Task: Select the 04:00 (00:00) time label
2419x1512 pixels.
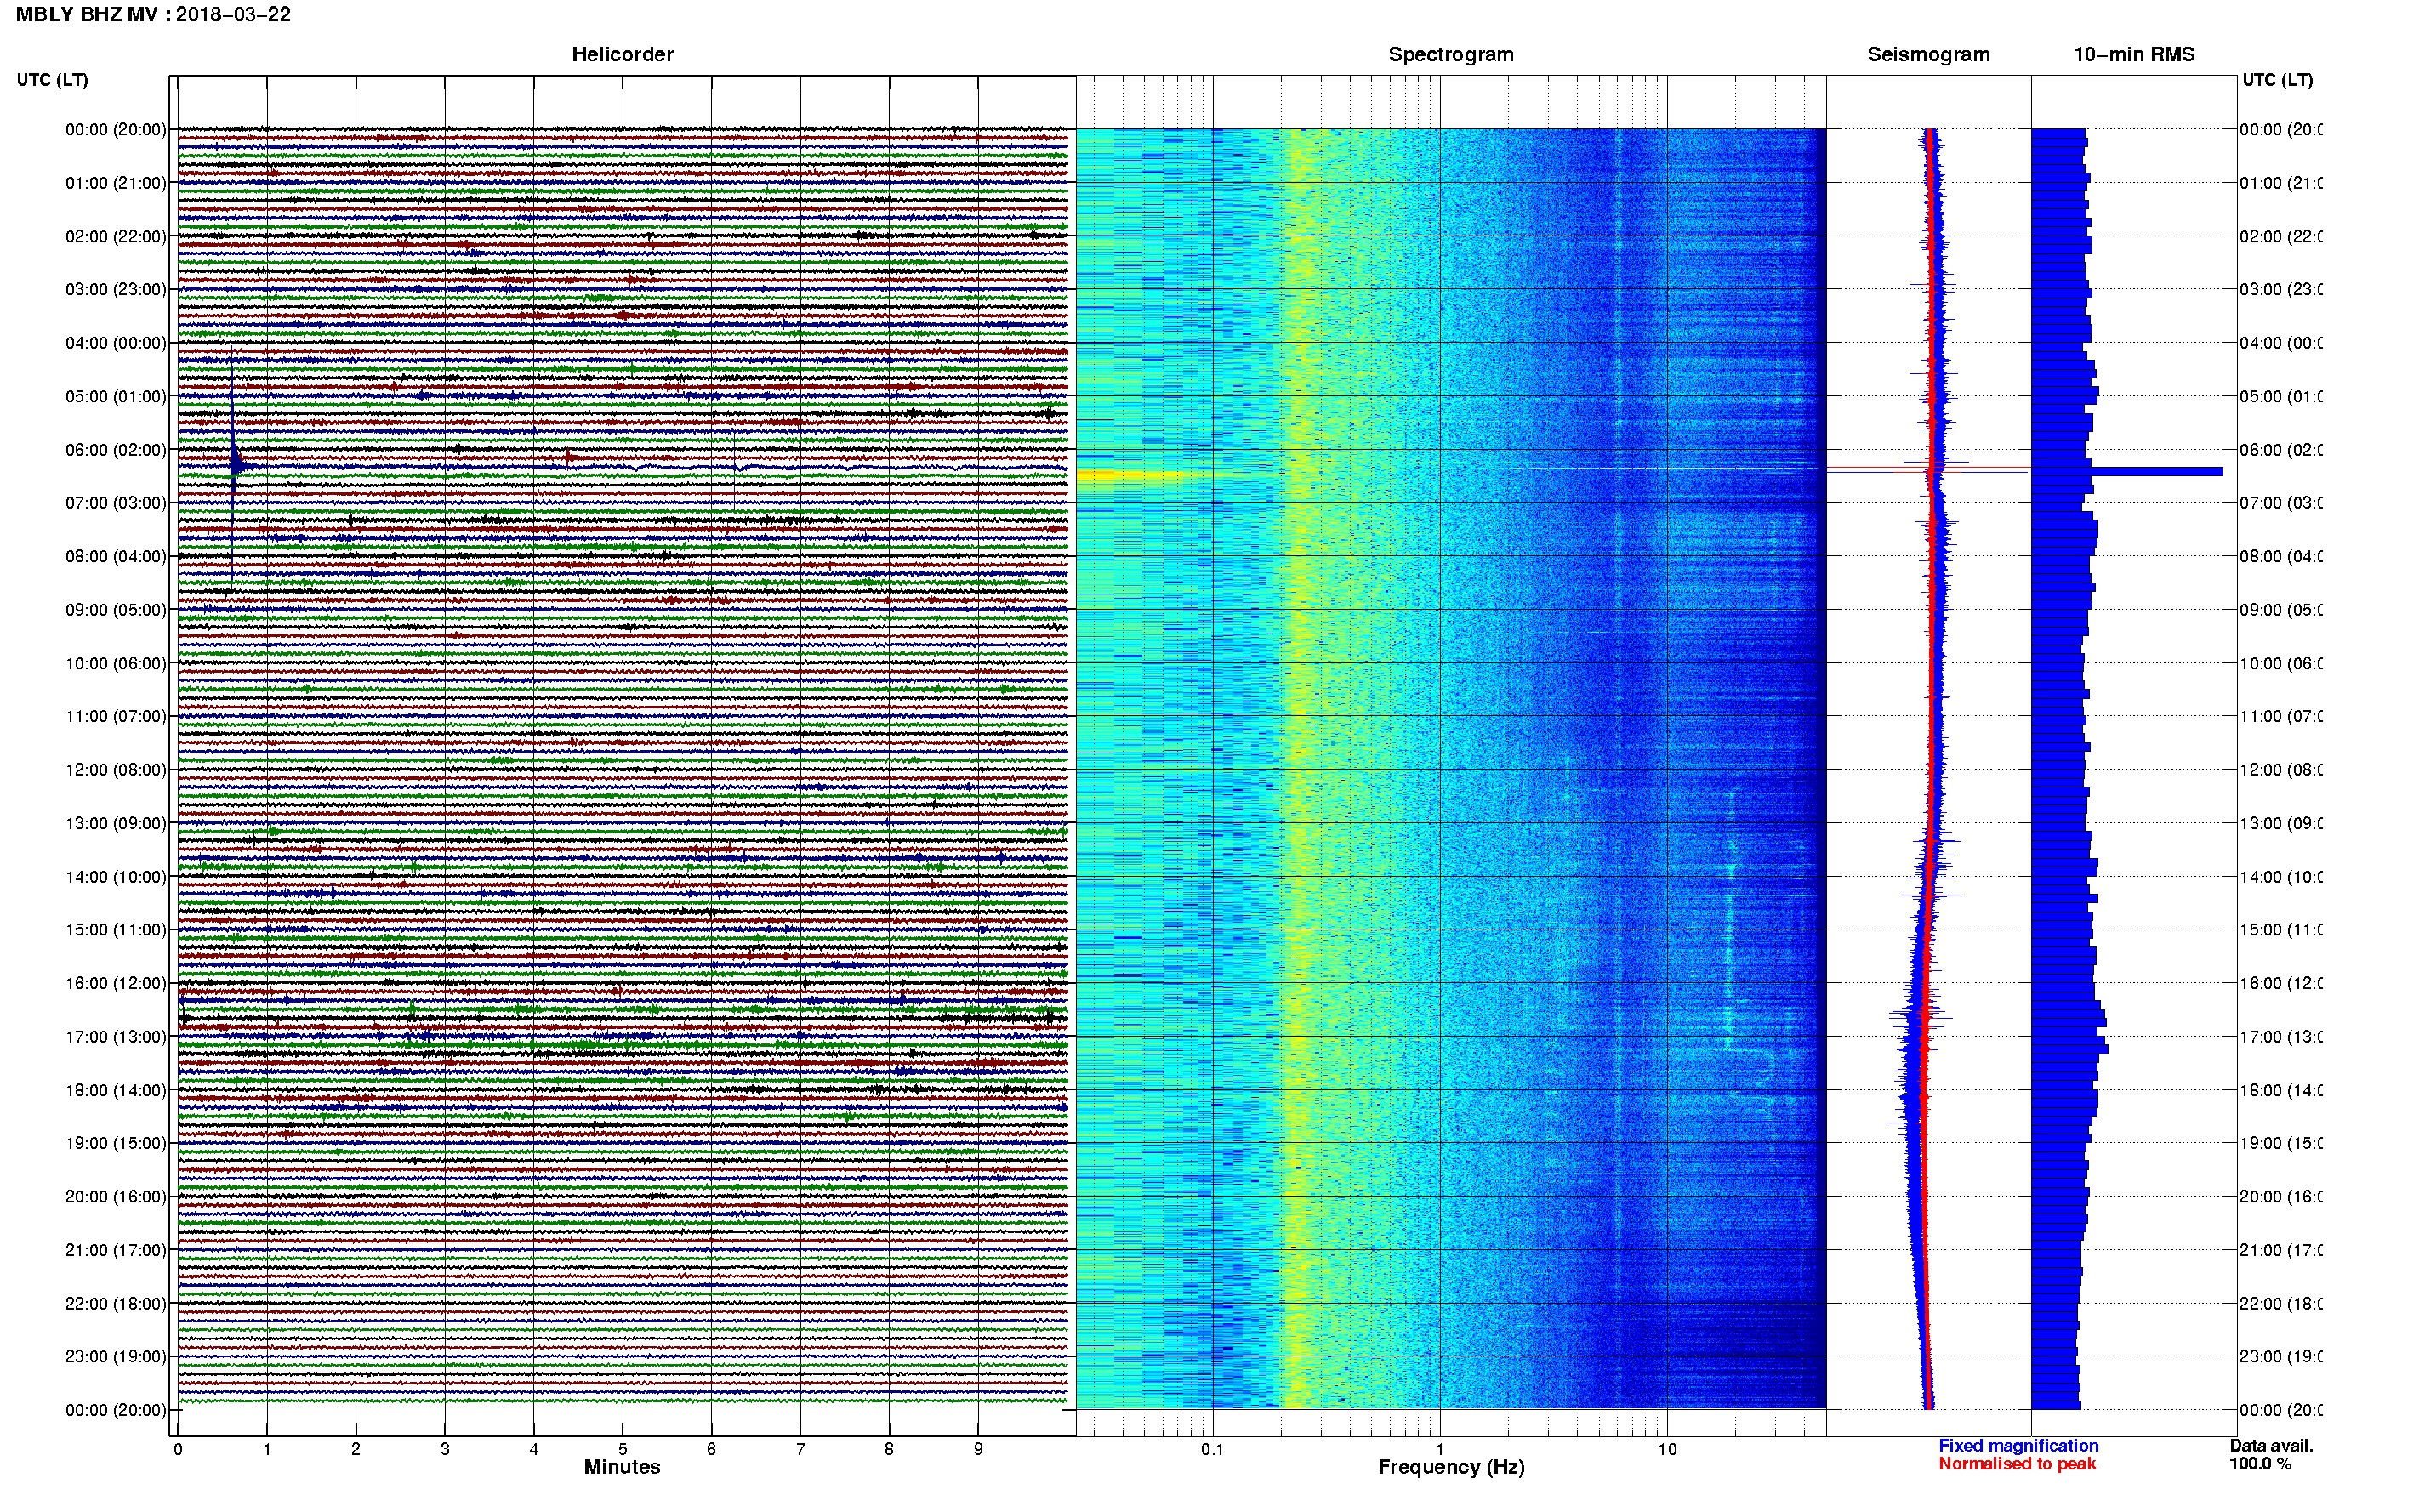Action: (116, 343)
